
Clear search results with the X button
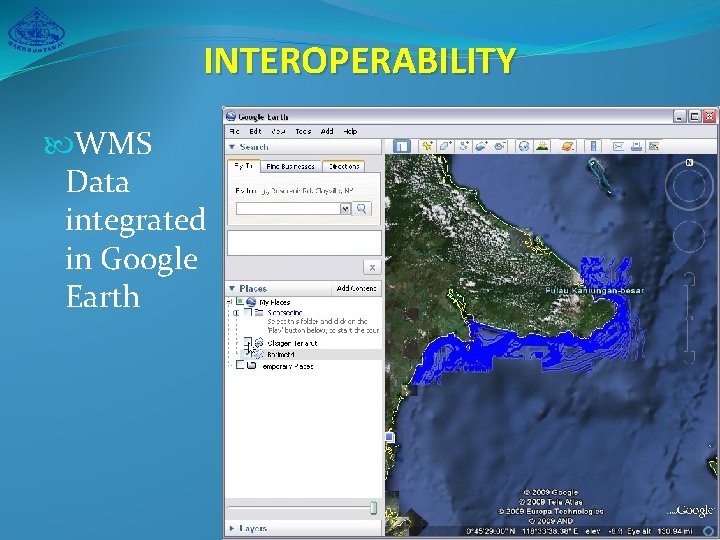click(x=372, y=267)
